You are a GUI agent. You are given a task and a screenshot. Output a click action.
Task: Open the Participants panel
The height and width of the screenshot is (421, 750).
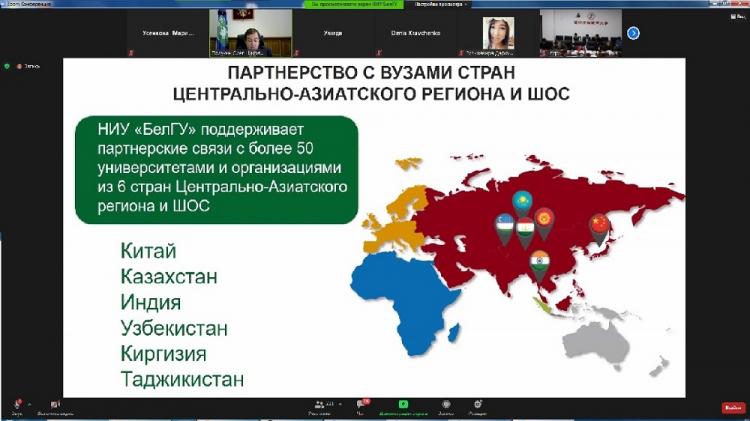point(320,405)
